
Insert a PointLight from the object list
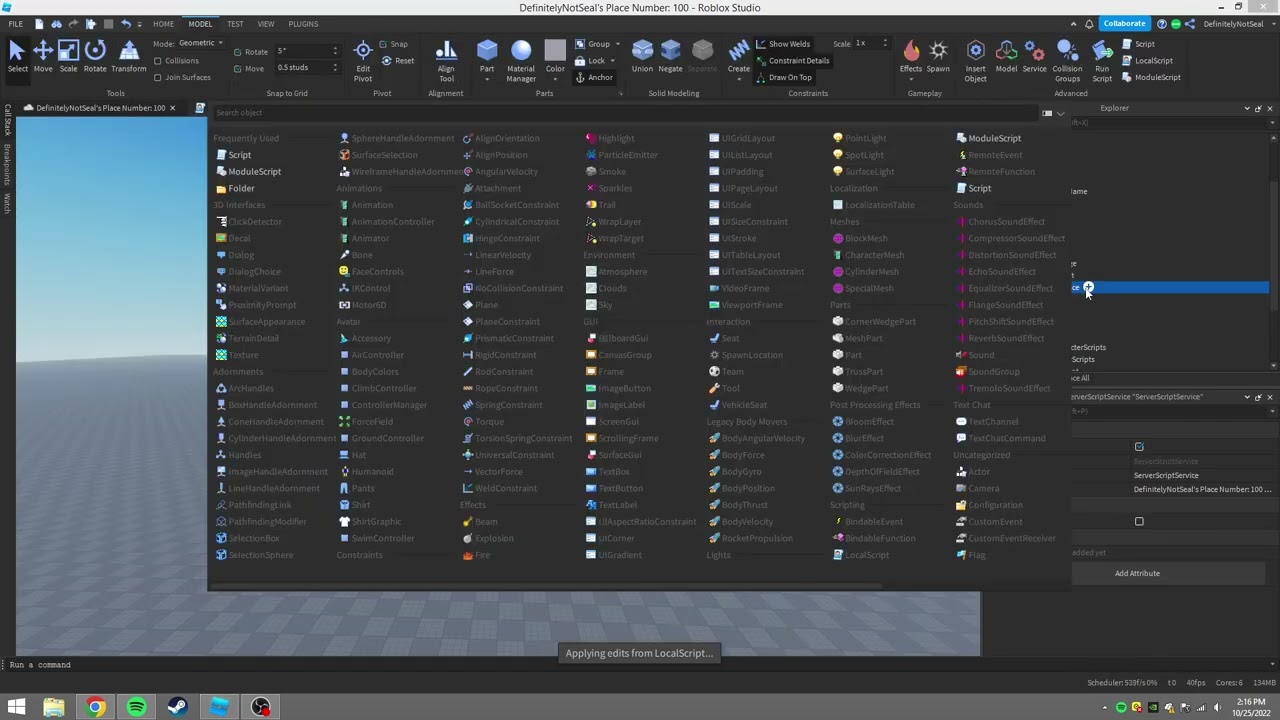(x=859, y=138)
